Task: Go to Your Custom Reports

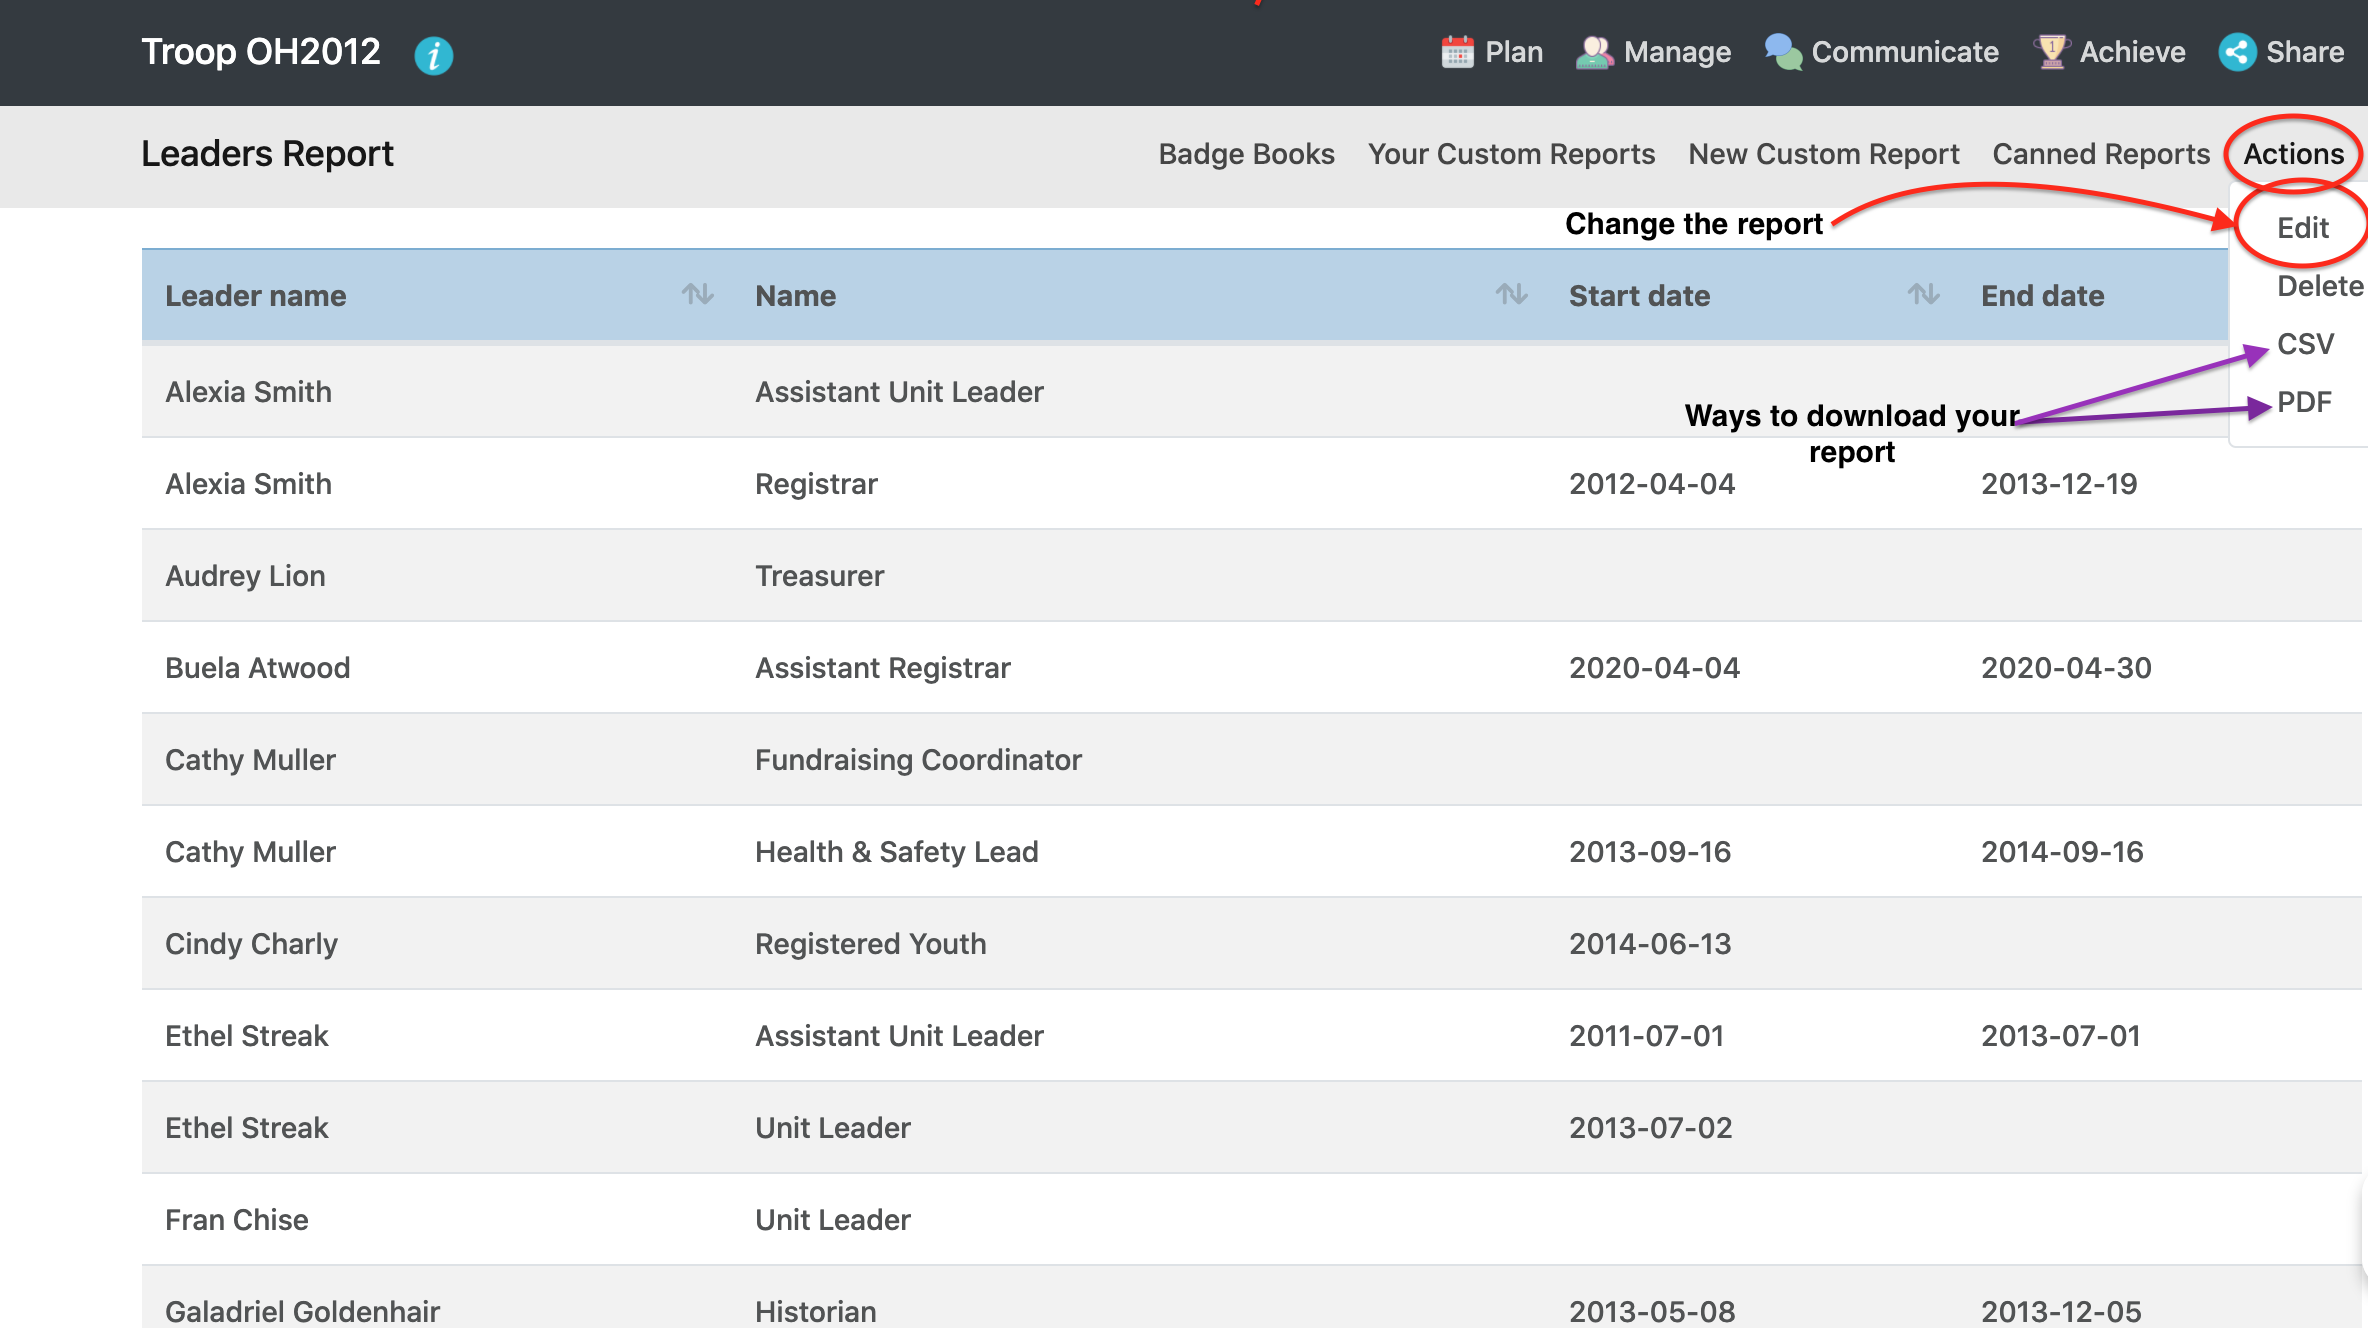Action: pos(1511,154)
